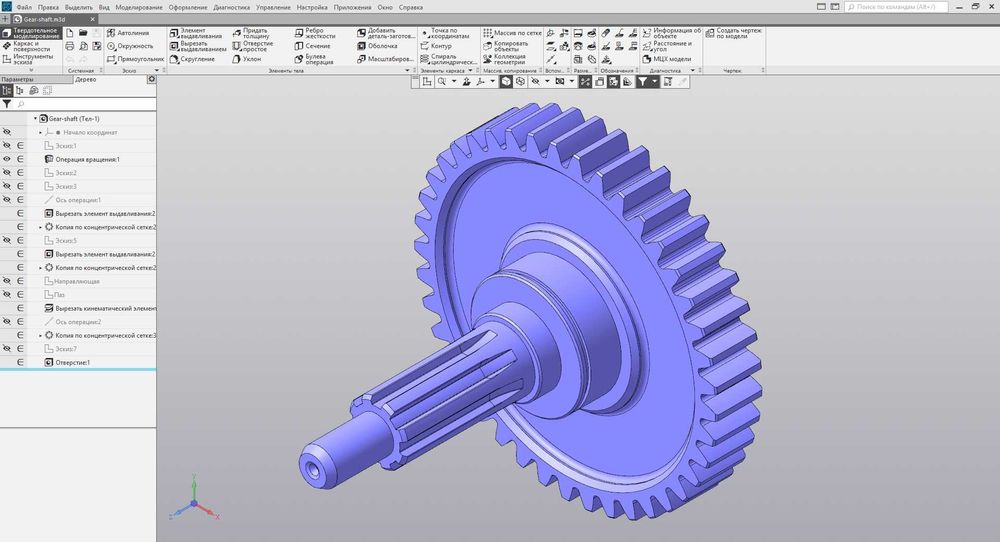The width and height of the screenshot is (1000, 542).
Task: Select Вырезать кинематический элемент tree item
Action: (101, 308)
